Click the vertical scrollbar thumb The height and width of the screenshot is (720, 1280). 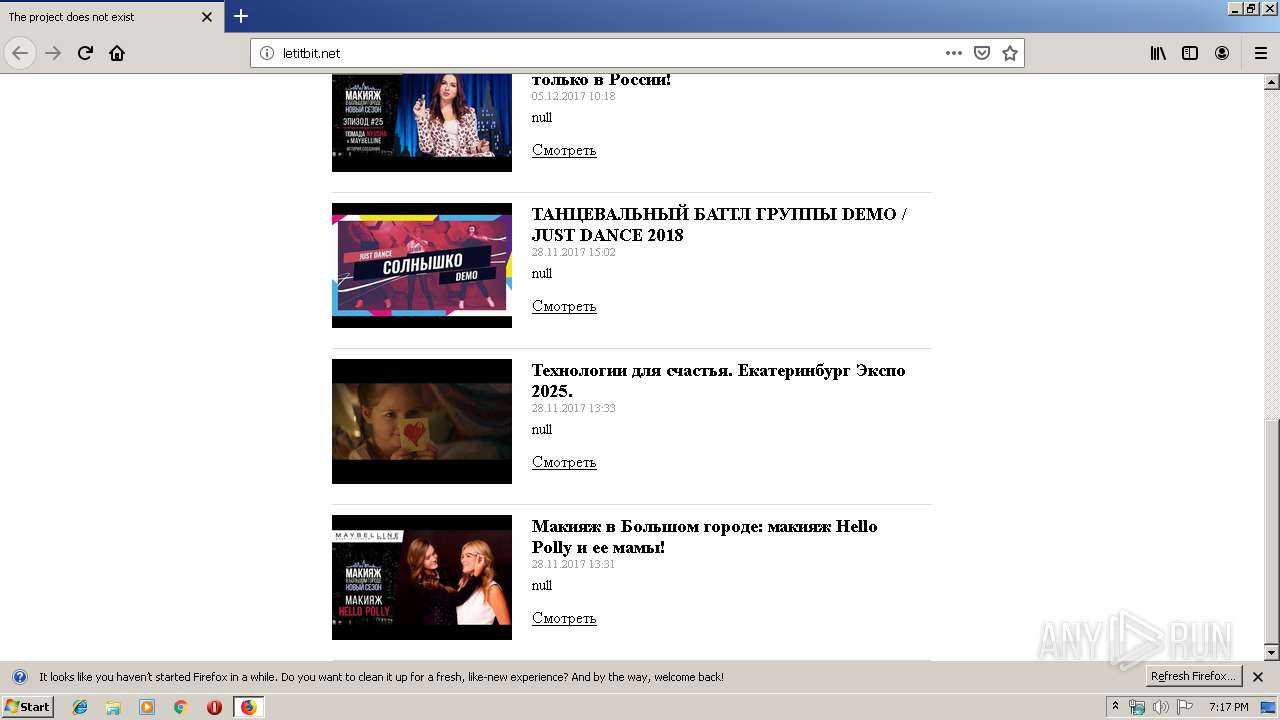pos(1272,532)
